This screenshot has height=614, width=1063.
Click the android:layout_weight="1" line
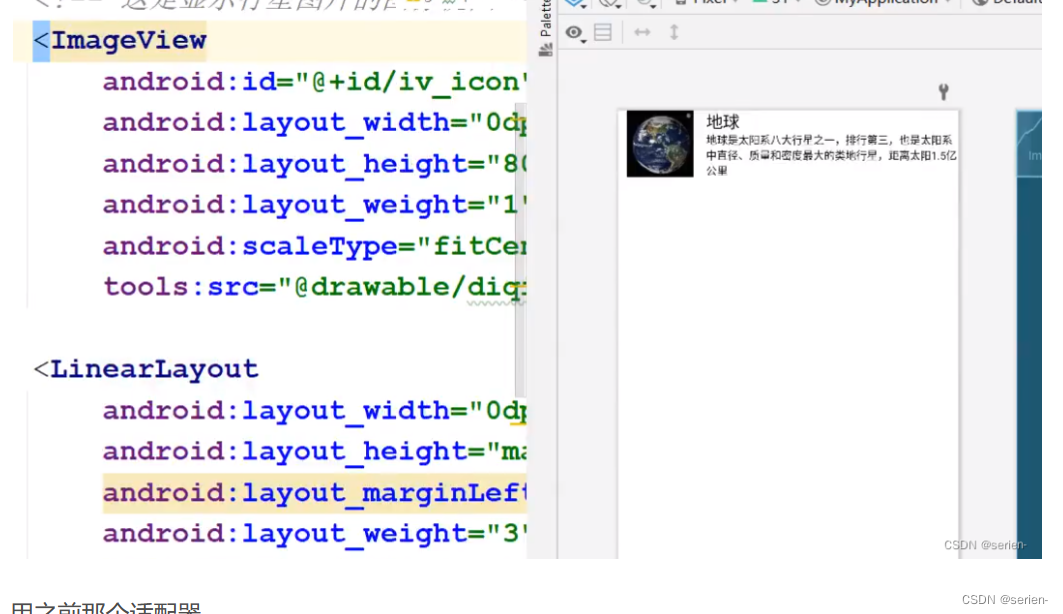(314, 205)
